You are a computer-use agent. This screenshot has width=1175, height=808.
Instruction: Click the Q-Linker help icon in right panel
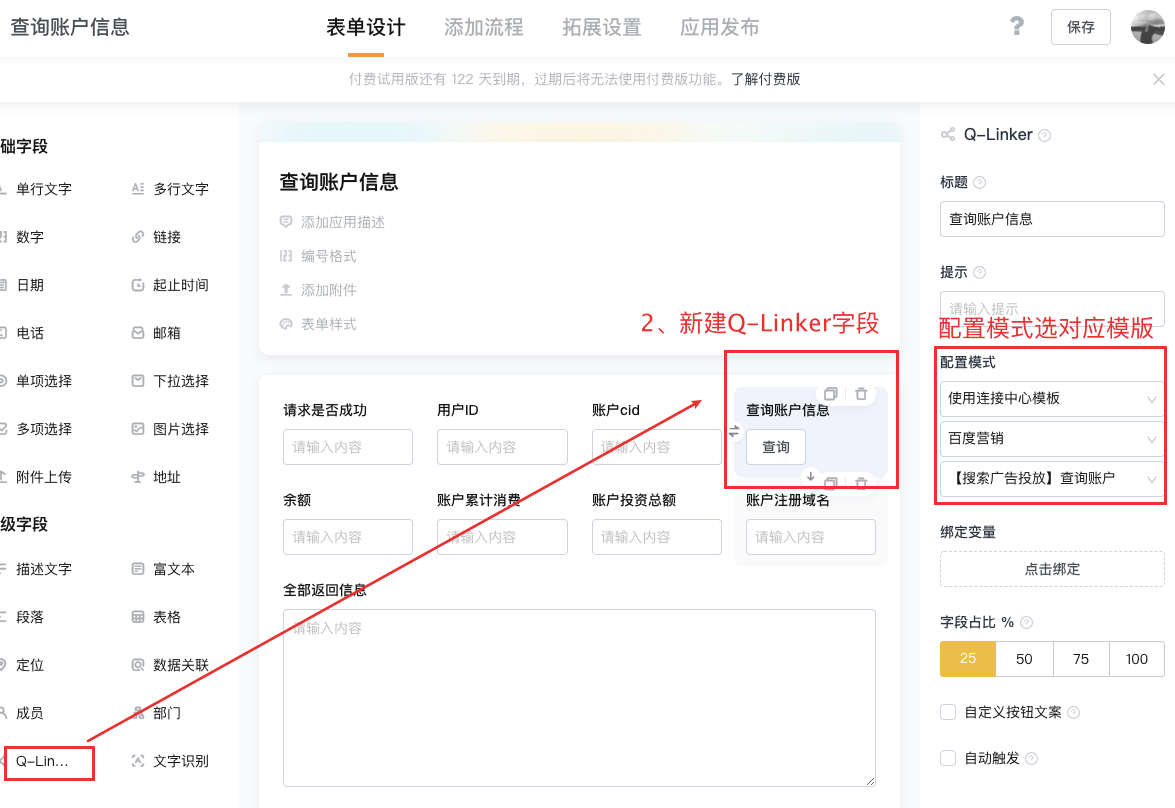tap(1045, 136)
